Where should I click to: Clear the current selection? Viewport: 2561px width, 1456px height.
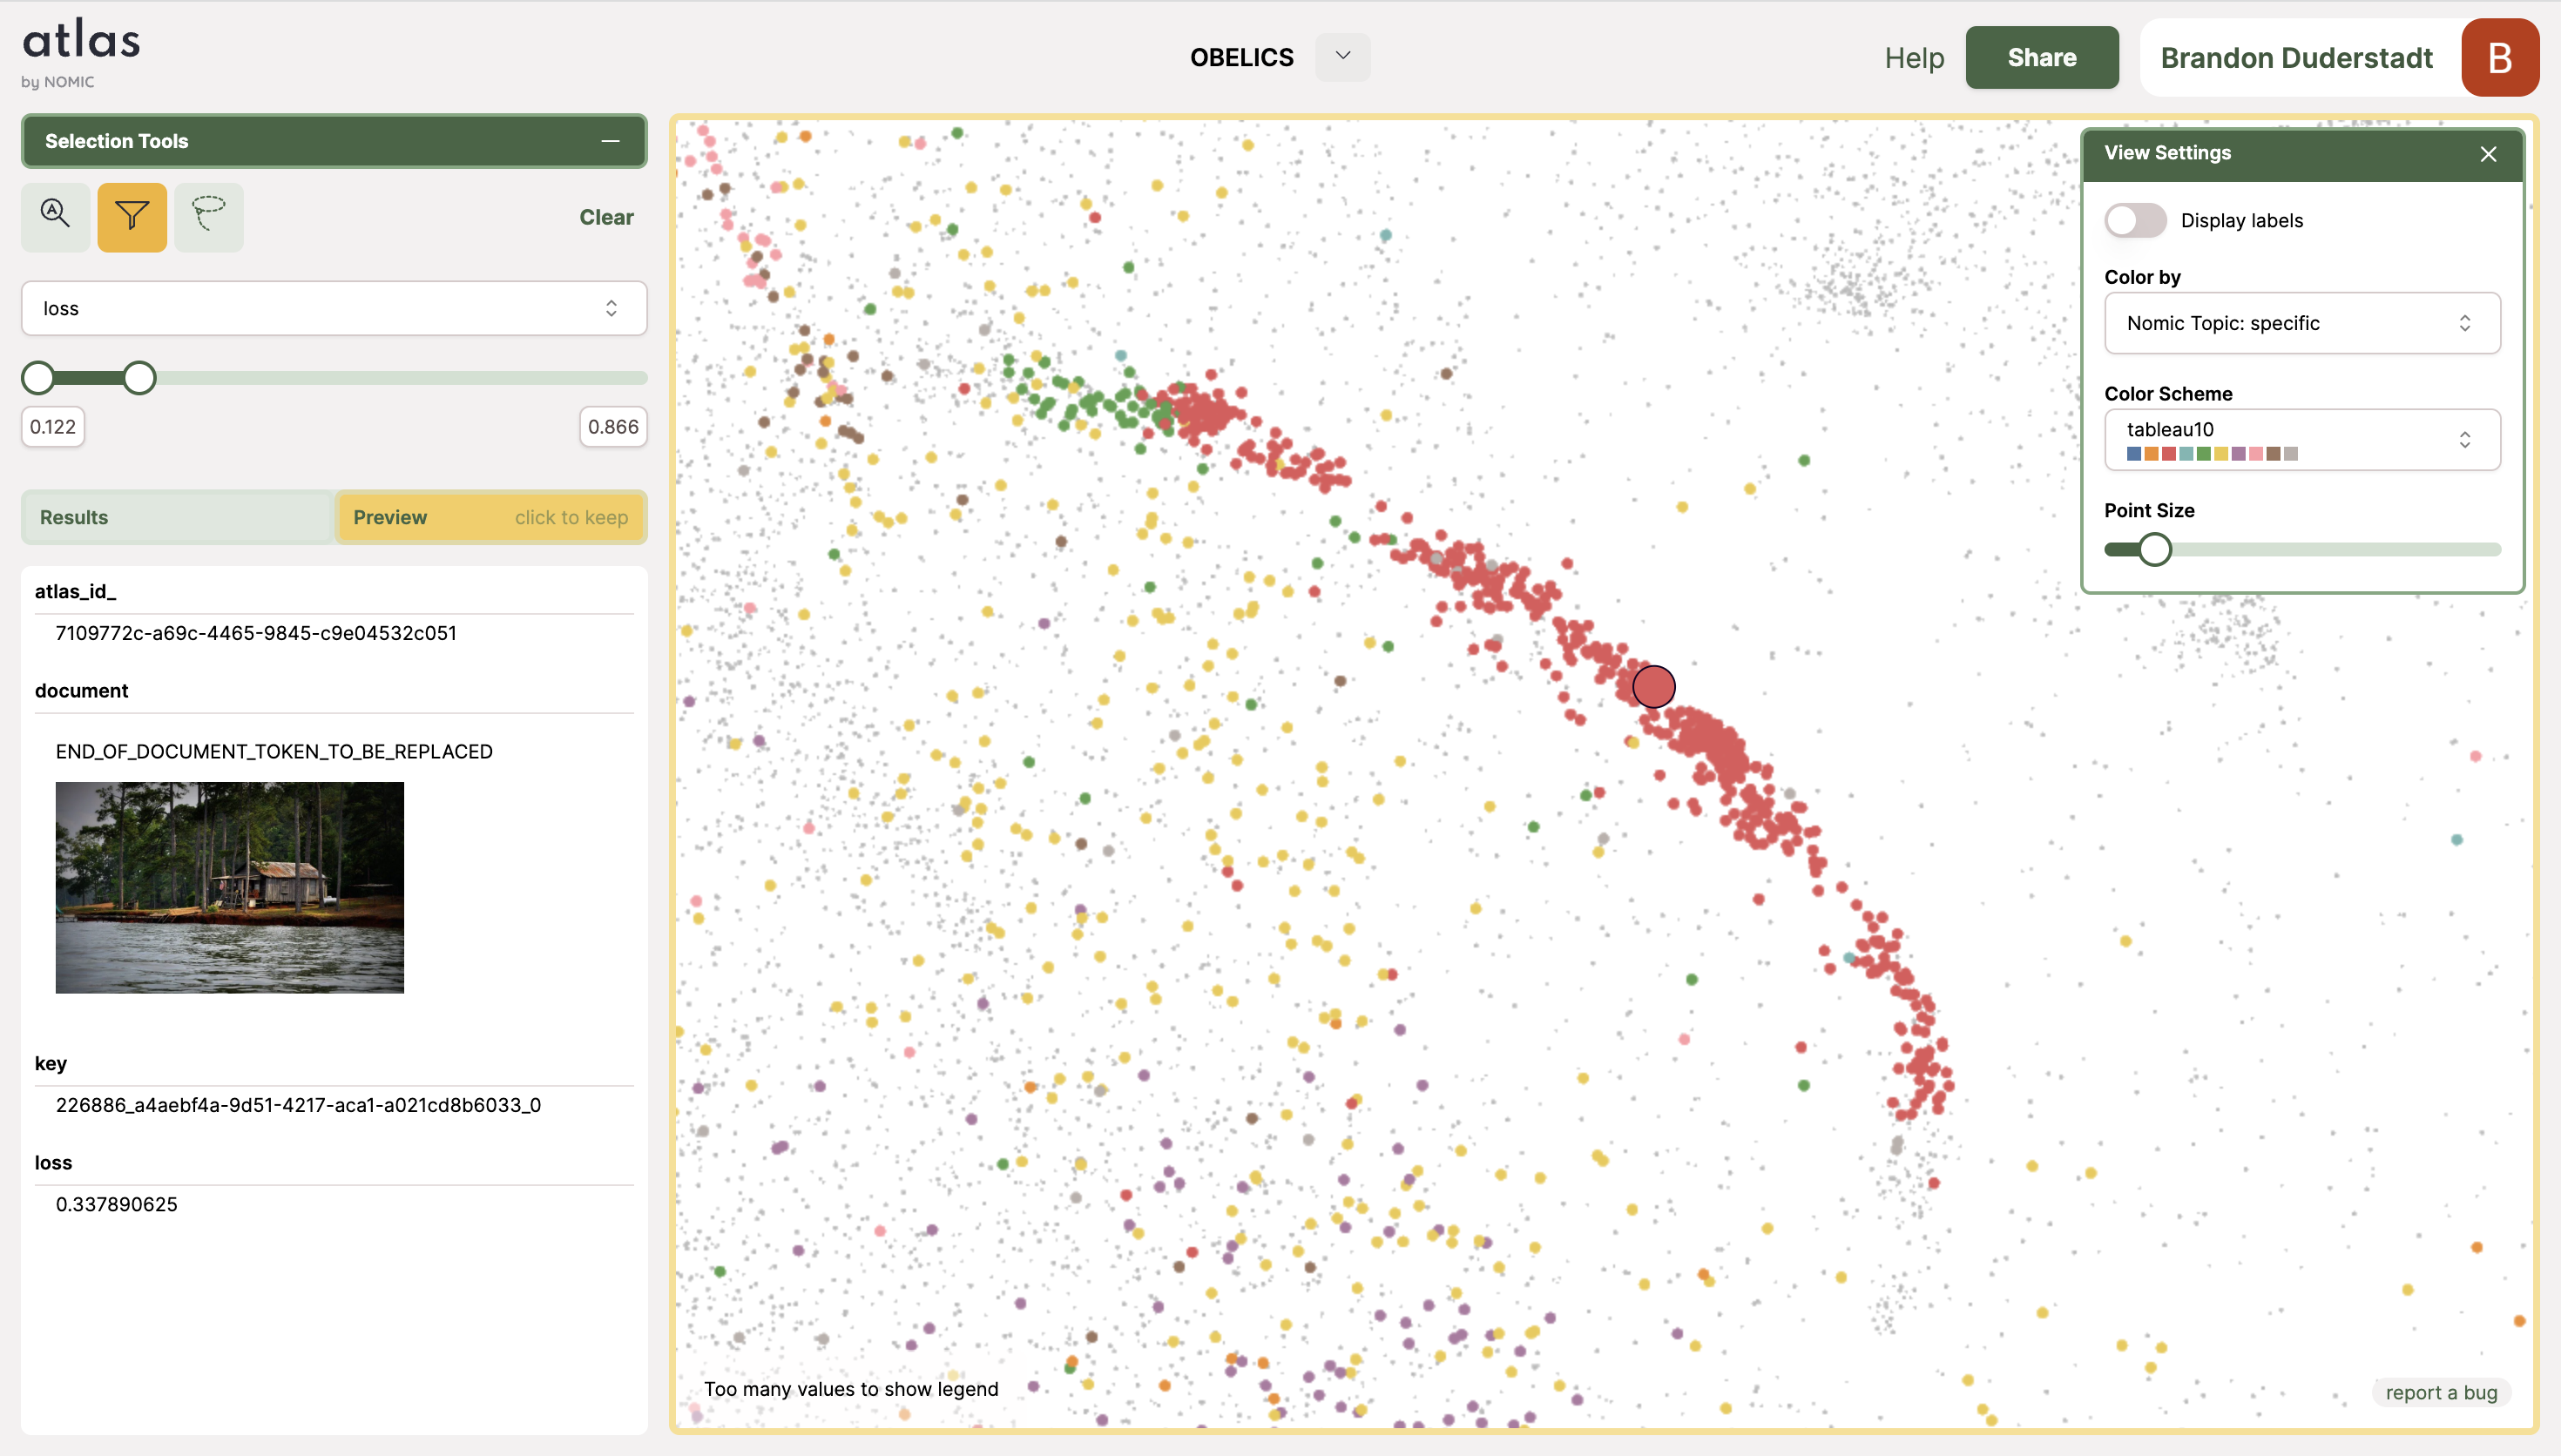pyautogui.click(x=606, y=217)
